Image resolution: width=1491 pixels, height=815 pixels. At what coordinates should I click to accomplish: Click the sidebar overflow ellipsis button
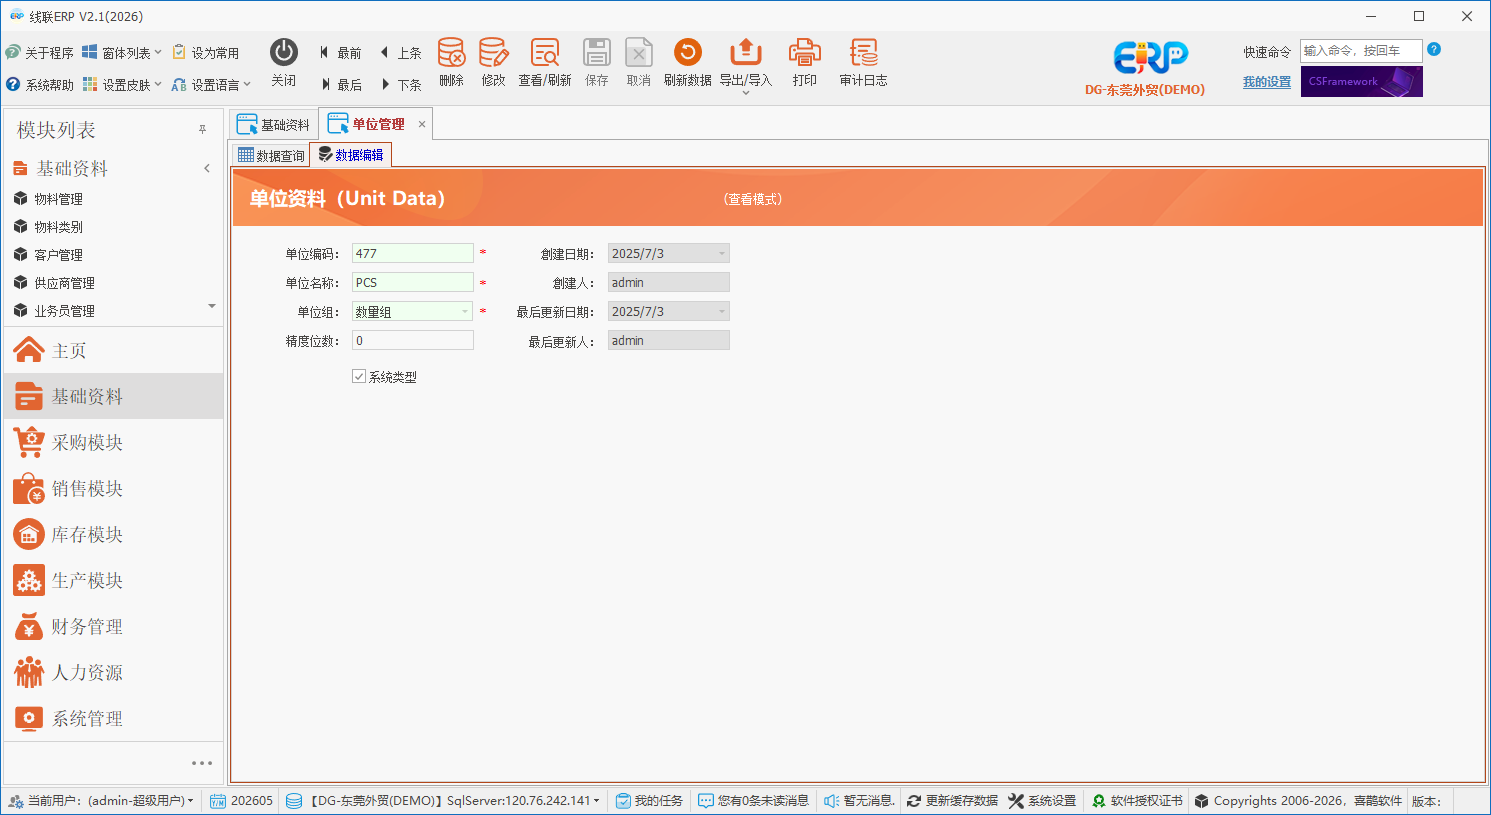(x=202, y=763)
